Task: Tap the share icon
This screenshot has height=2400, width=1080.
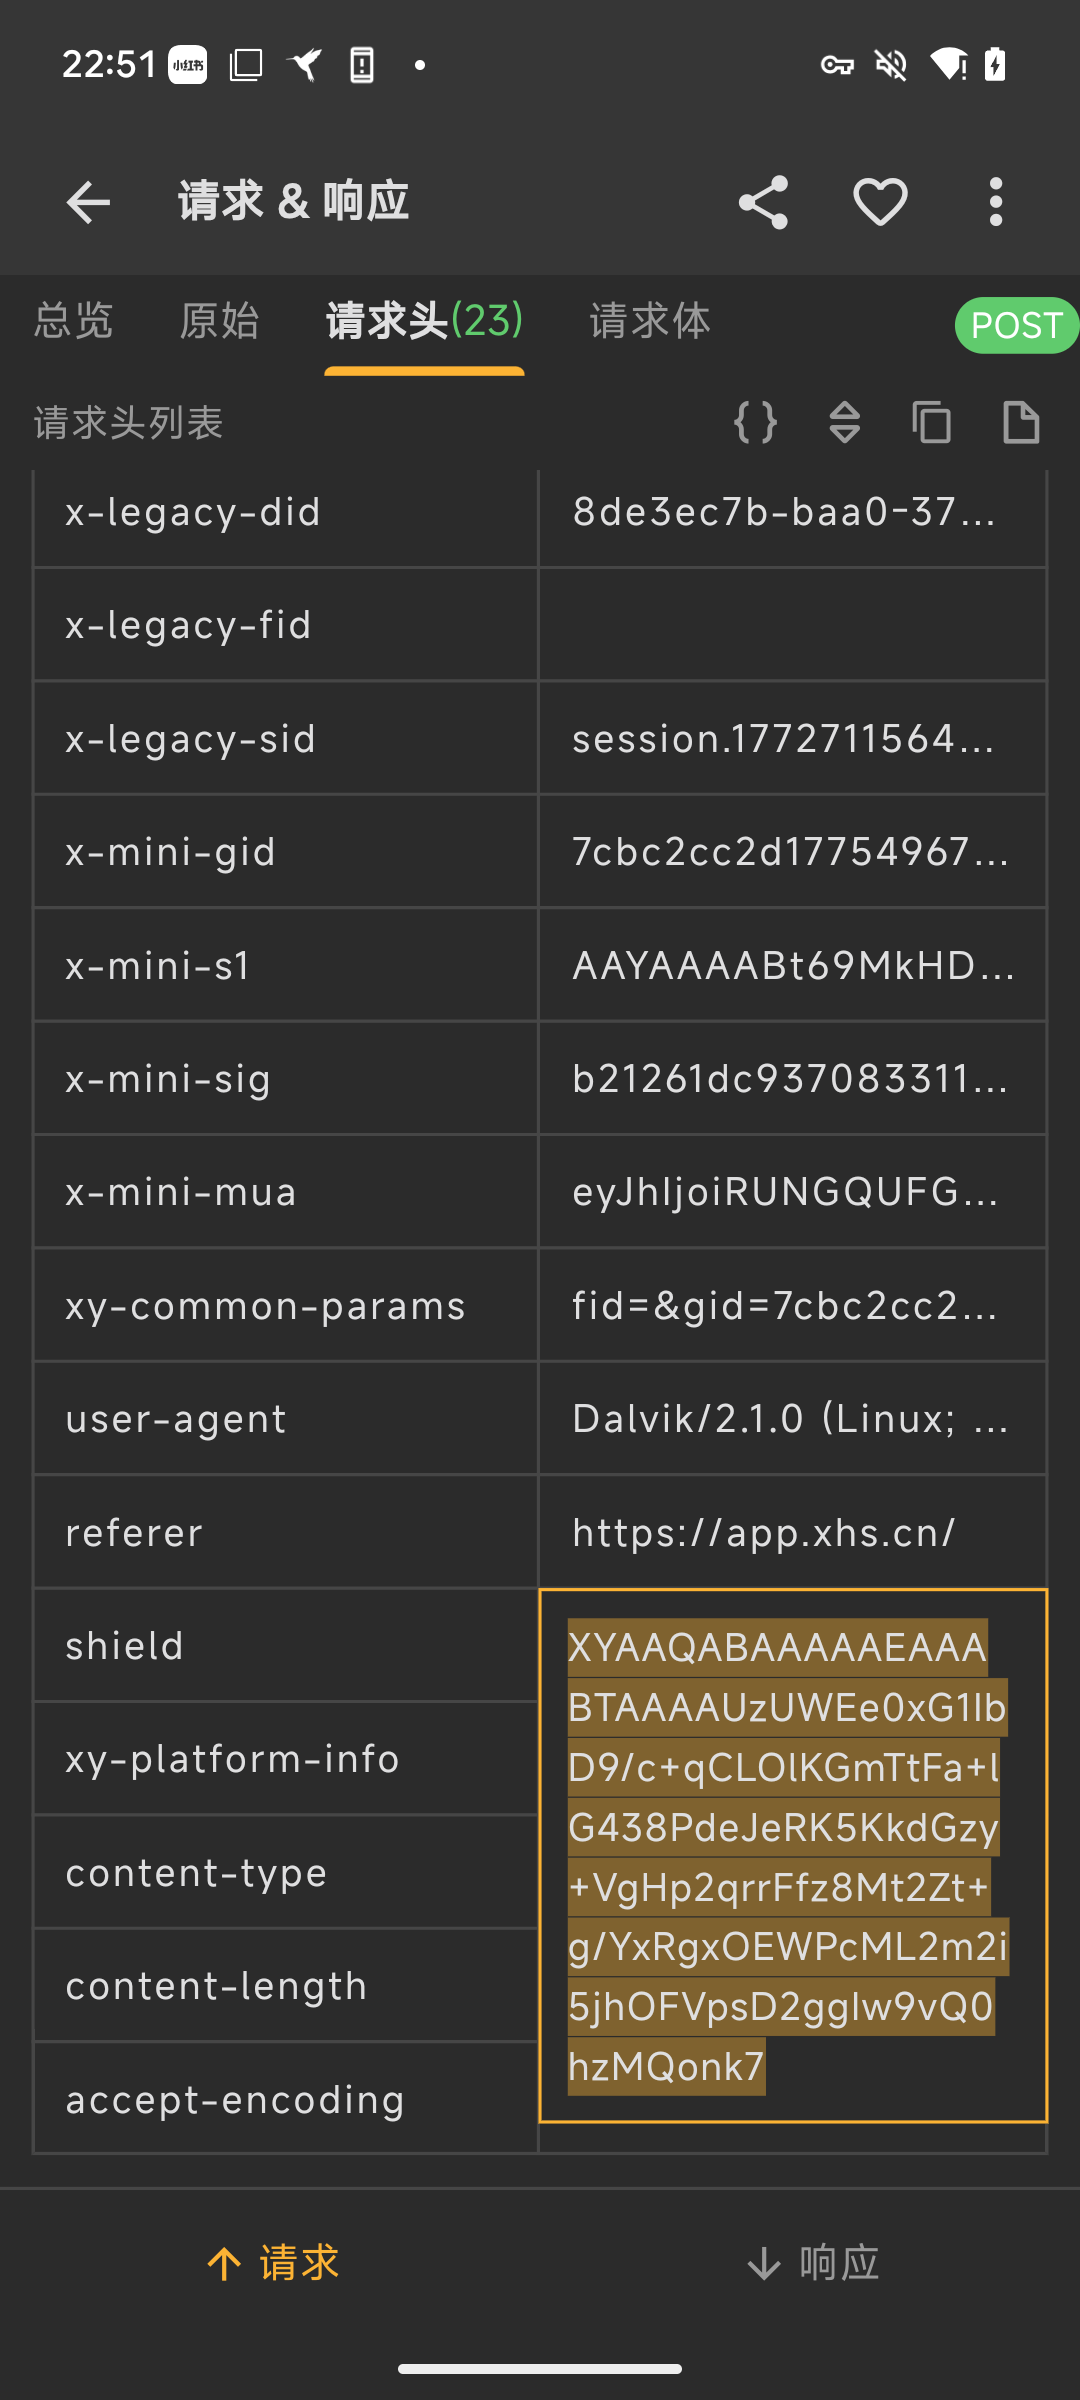Action: click(x=763, y=203)
